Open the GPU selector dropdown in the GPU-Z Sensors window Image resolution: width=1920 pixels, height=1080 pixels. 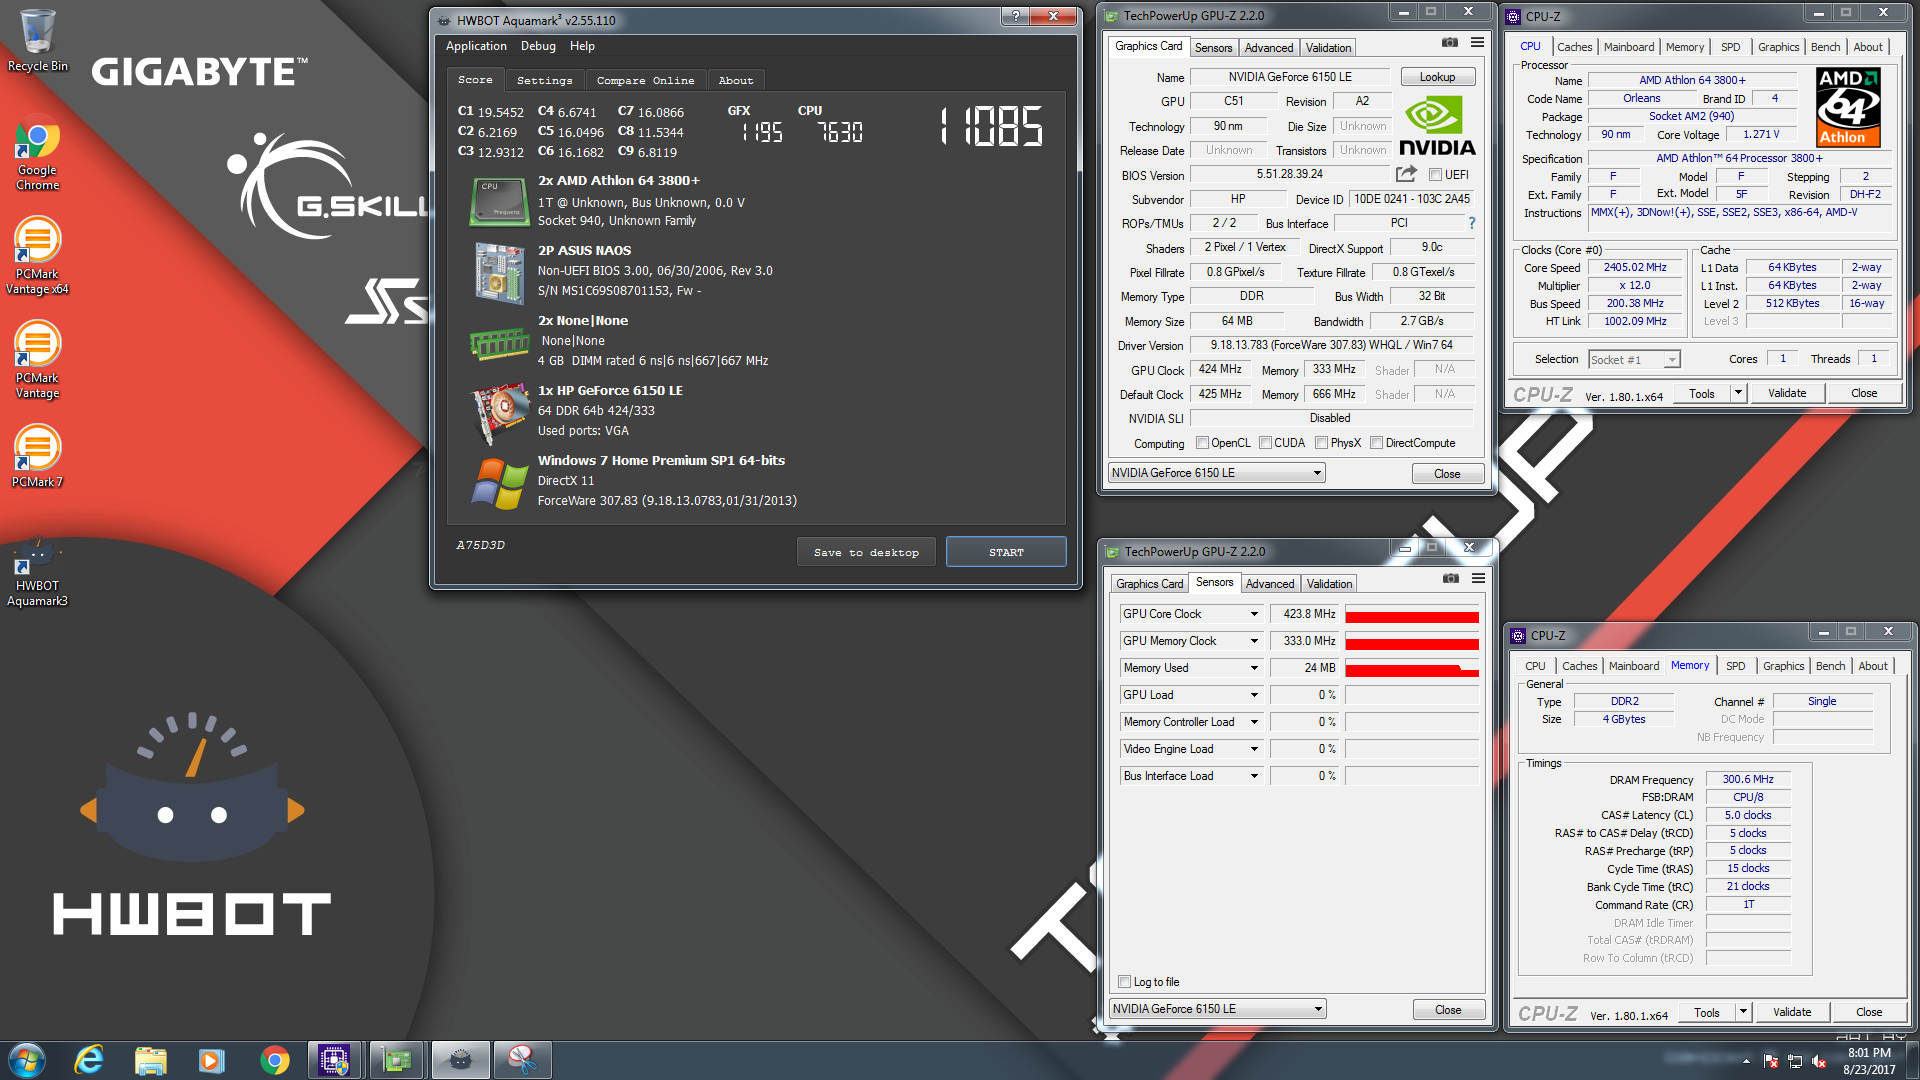pos(1218,1009)
